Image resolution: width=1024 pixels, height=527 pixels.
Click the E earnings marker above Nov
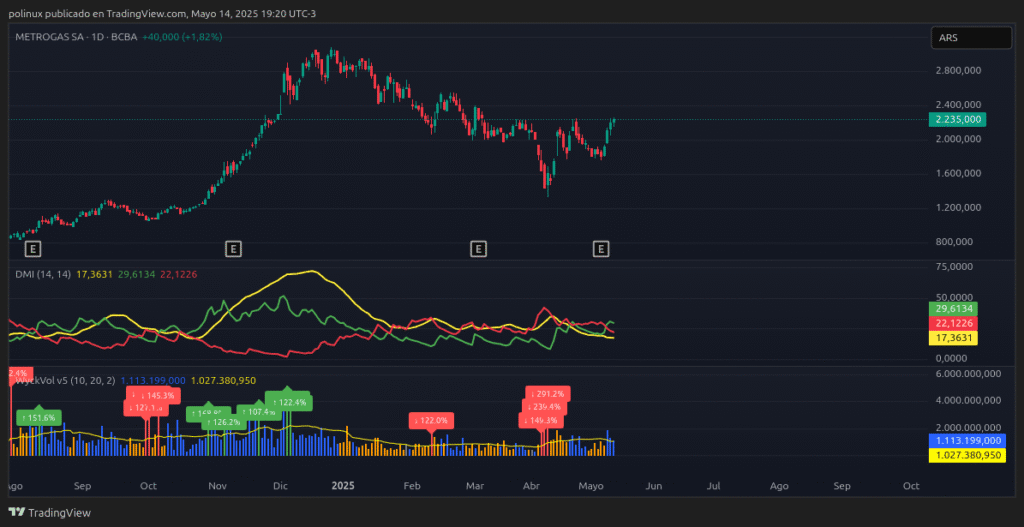(x=233, y=248)
